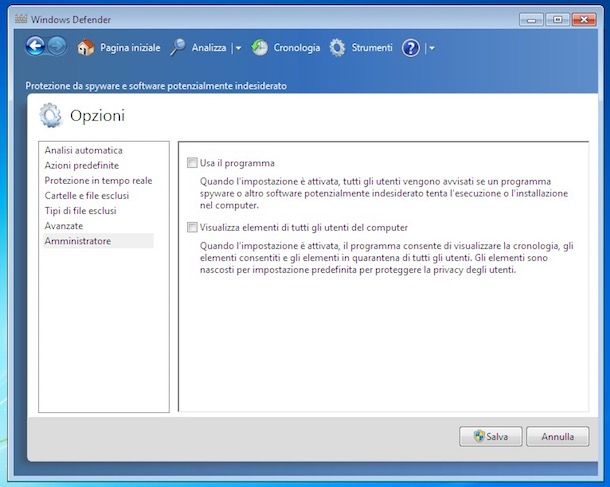Expand the help menu dropdown arrow

tap(432, 48)
